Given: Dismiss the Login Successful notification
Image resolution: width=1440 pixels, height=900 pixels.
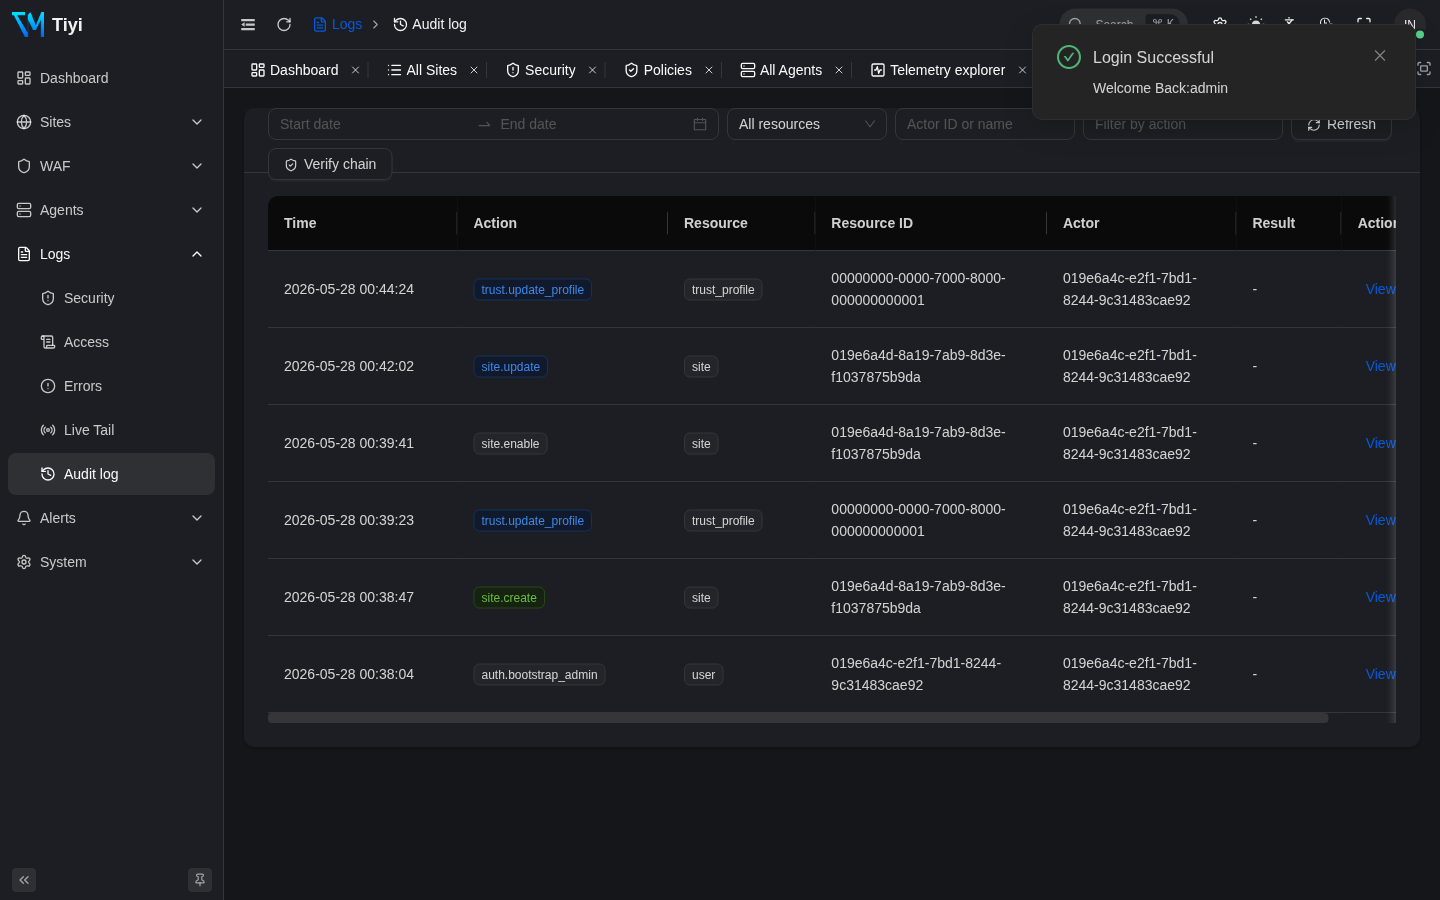Looking at the screenshot, I should (1380, 56).
